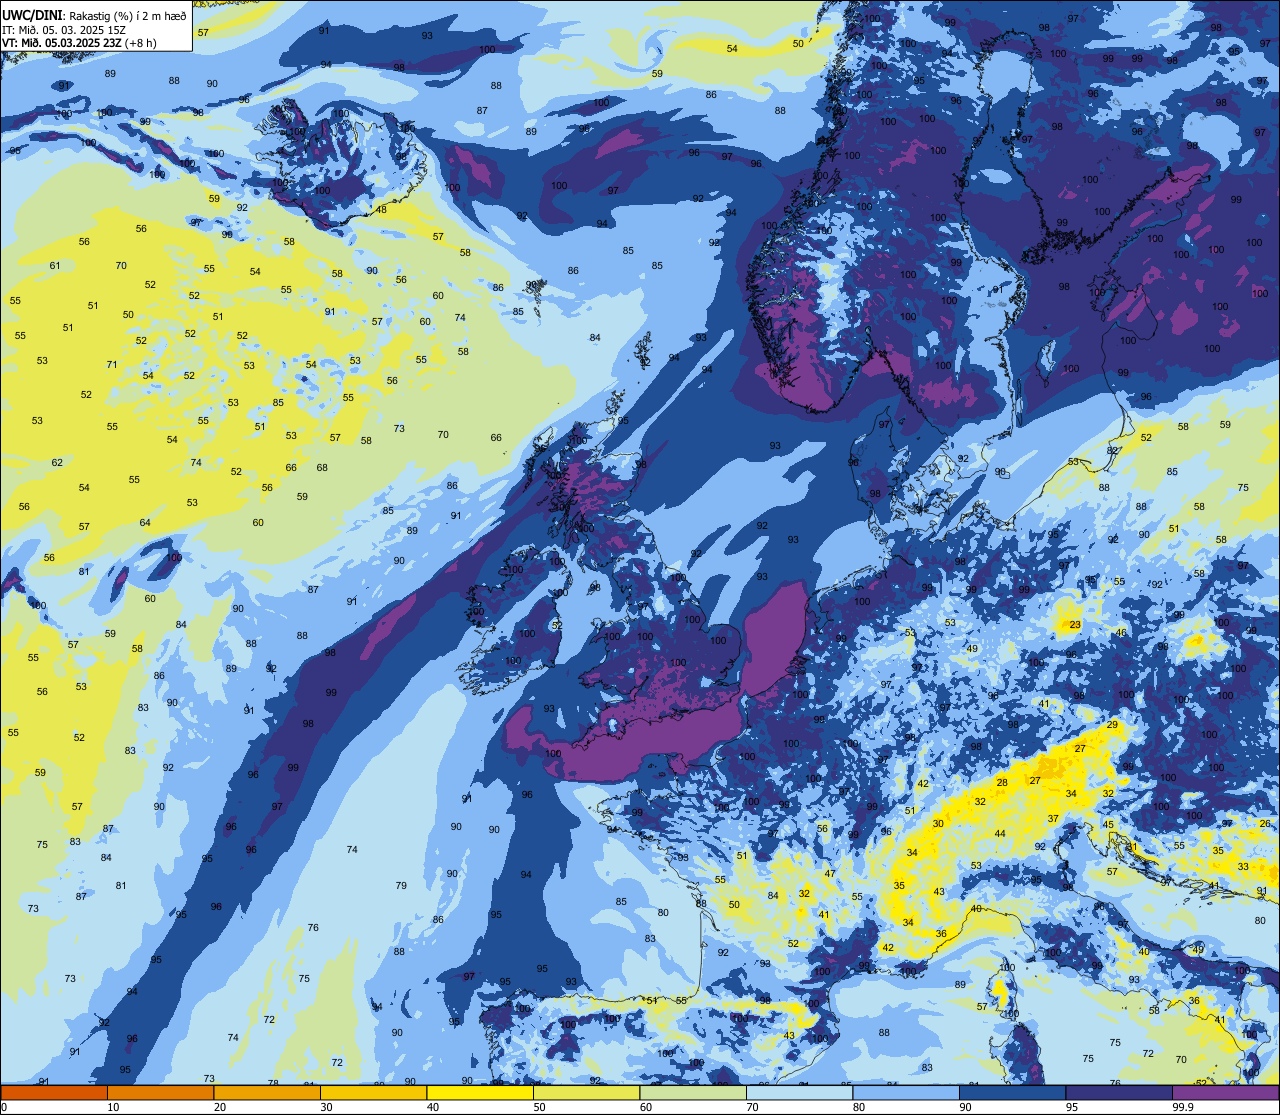
Task: Click the map value 23 over Germany
Action: [1075, 625]
